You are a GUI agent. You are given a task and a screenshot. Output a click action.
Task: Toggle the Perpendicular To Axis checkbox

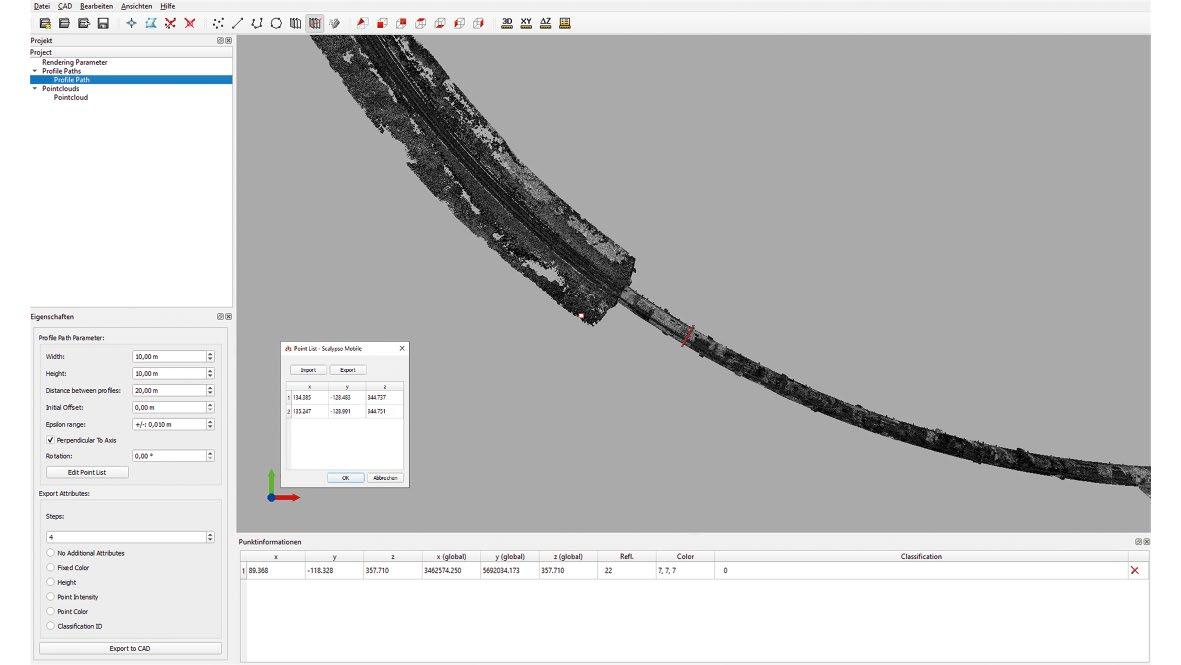50,440
